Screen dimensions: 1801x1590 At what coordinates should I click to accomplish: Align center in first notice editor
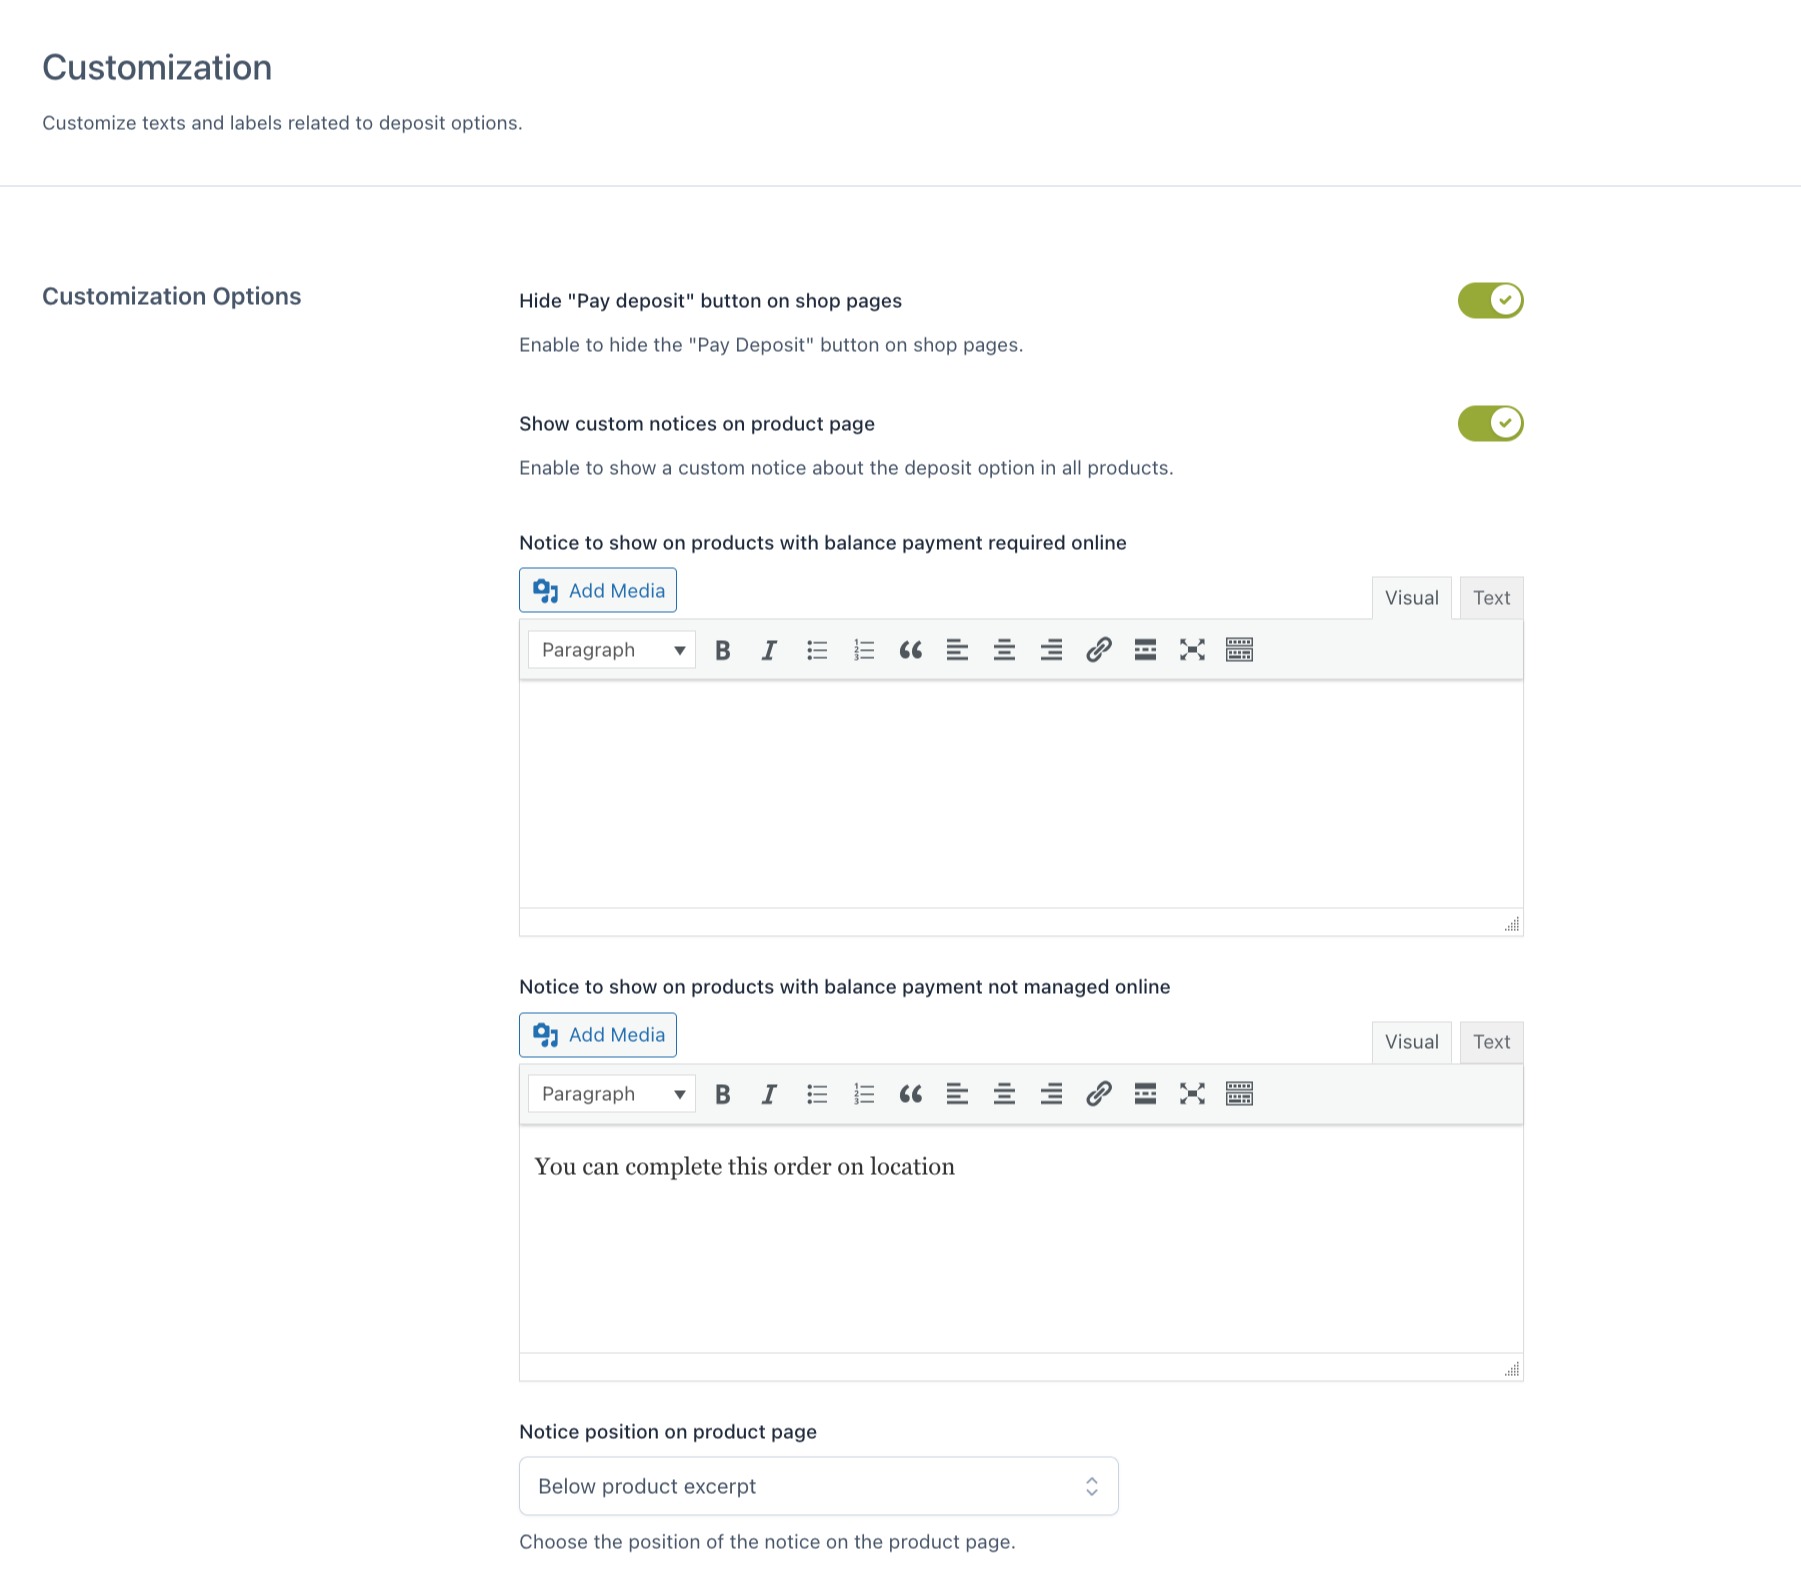(x=1004, y=651)
